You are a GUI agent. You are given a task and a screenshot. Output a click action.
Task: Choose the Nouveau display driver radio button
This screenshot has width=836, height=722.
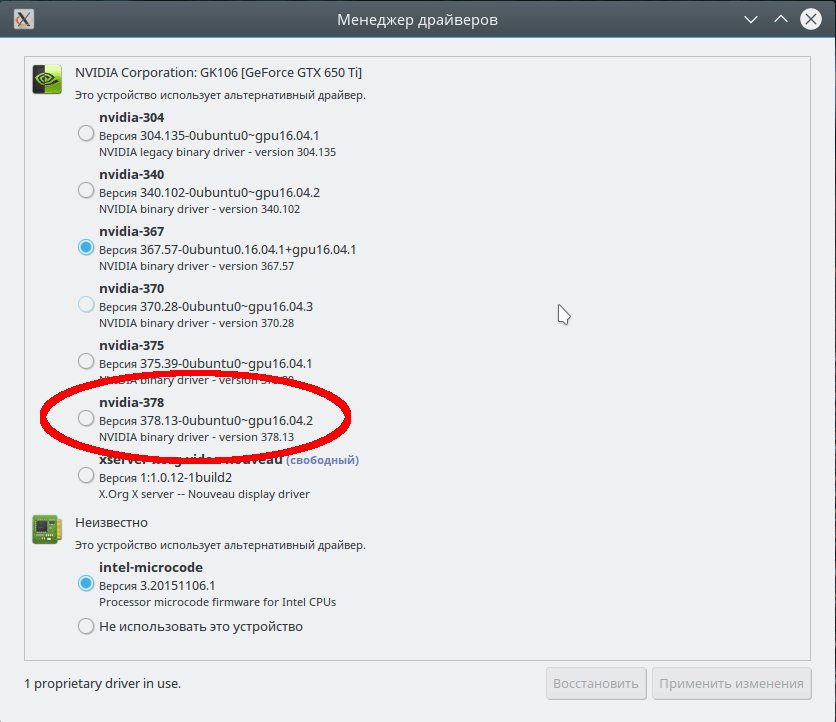click(86, 476)
